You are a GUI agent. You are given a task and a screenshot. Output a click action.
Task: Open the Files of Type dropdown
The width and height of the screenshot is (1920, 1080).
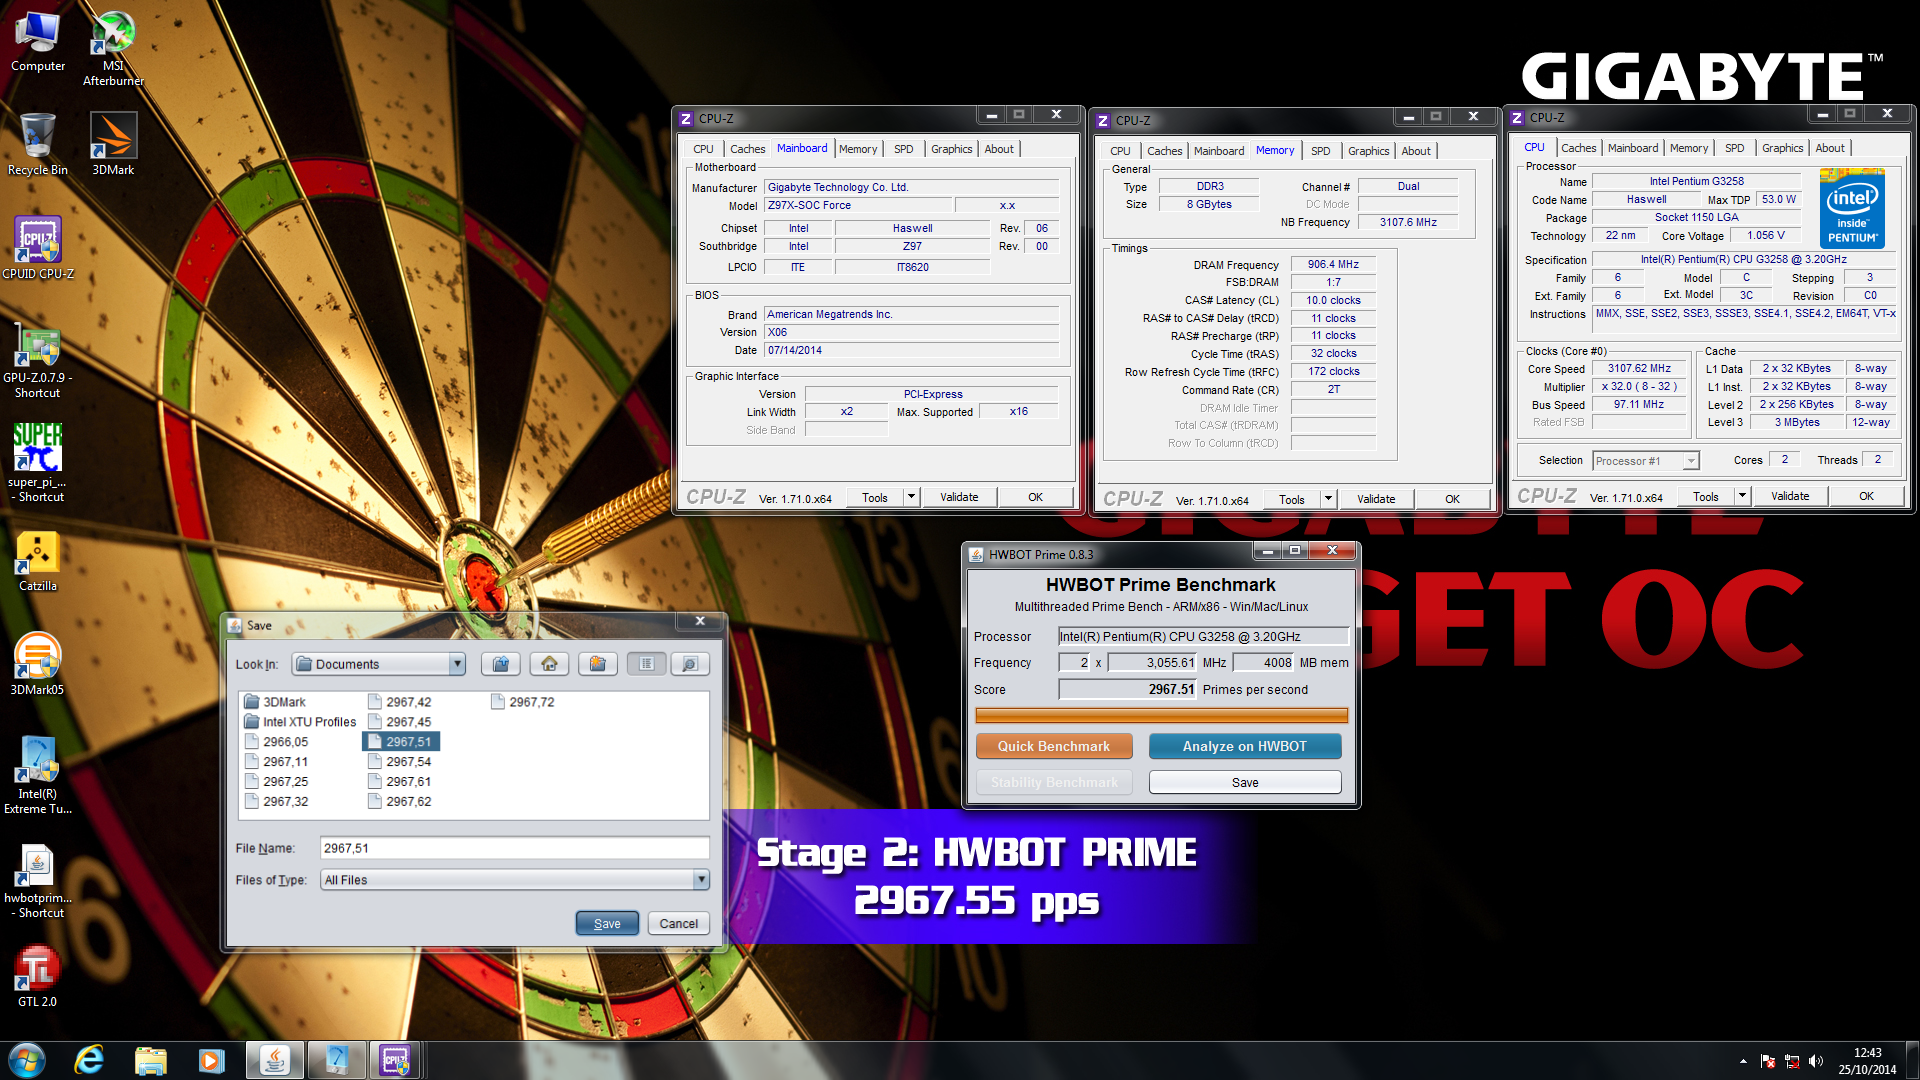pyautogui.click(x=701, y=880)
